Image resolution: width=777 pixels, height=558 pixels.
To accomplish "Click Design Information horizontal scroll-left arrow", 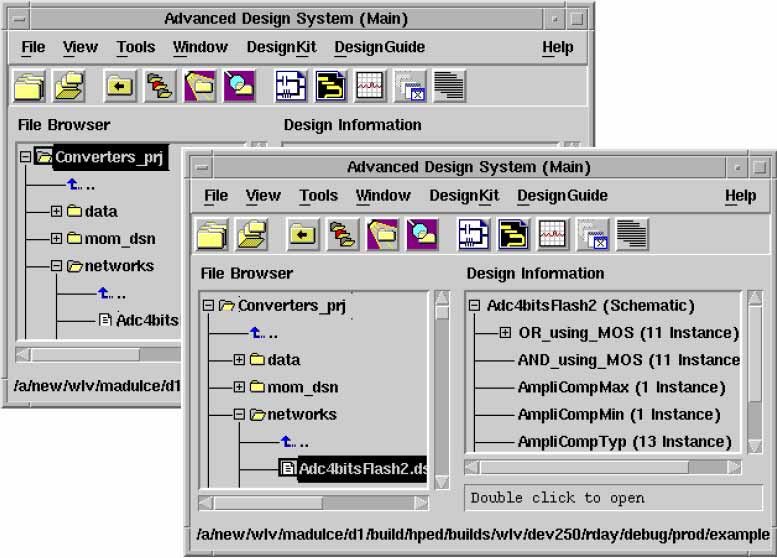I will [x=472, y=467].
